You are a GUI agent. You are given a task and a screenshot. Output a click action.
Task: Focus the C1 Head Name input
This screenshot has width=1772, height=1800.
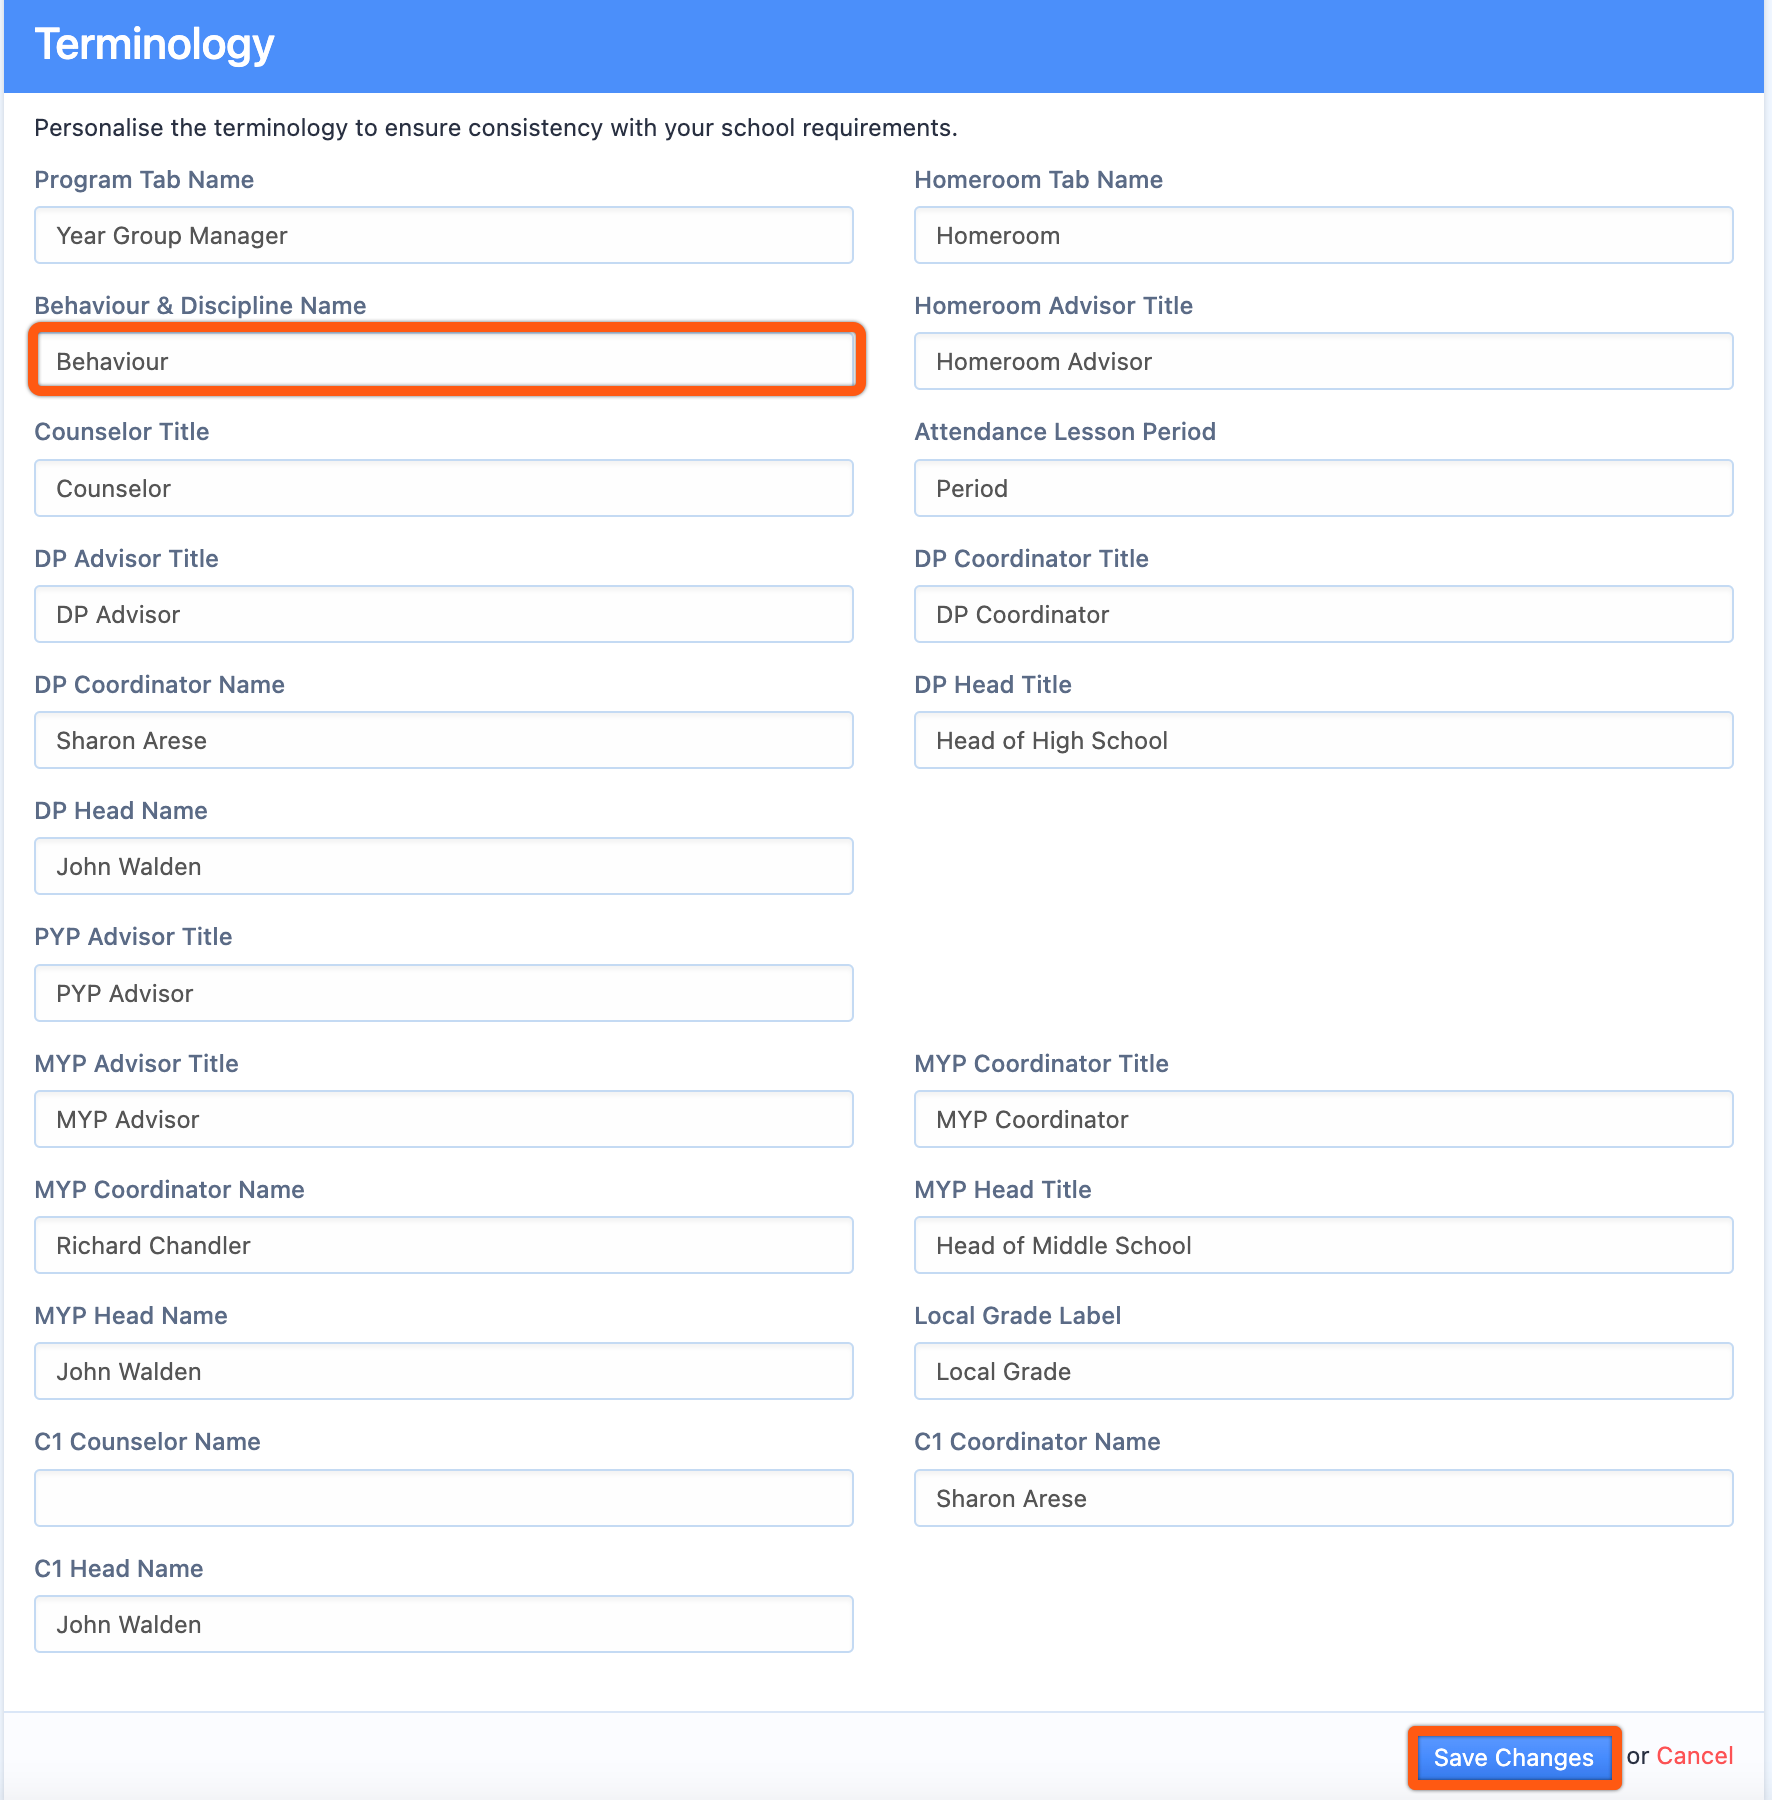pyautogui.click(x=444, y=1624)
